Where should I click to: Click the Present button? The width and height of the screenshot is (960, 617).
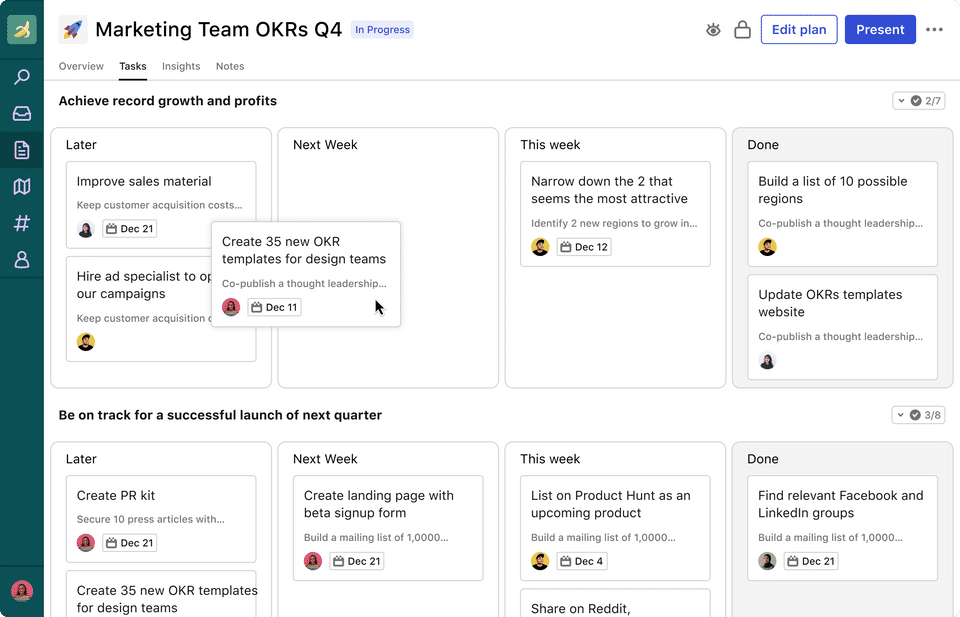[x=880, y=30]
